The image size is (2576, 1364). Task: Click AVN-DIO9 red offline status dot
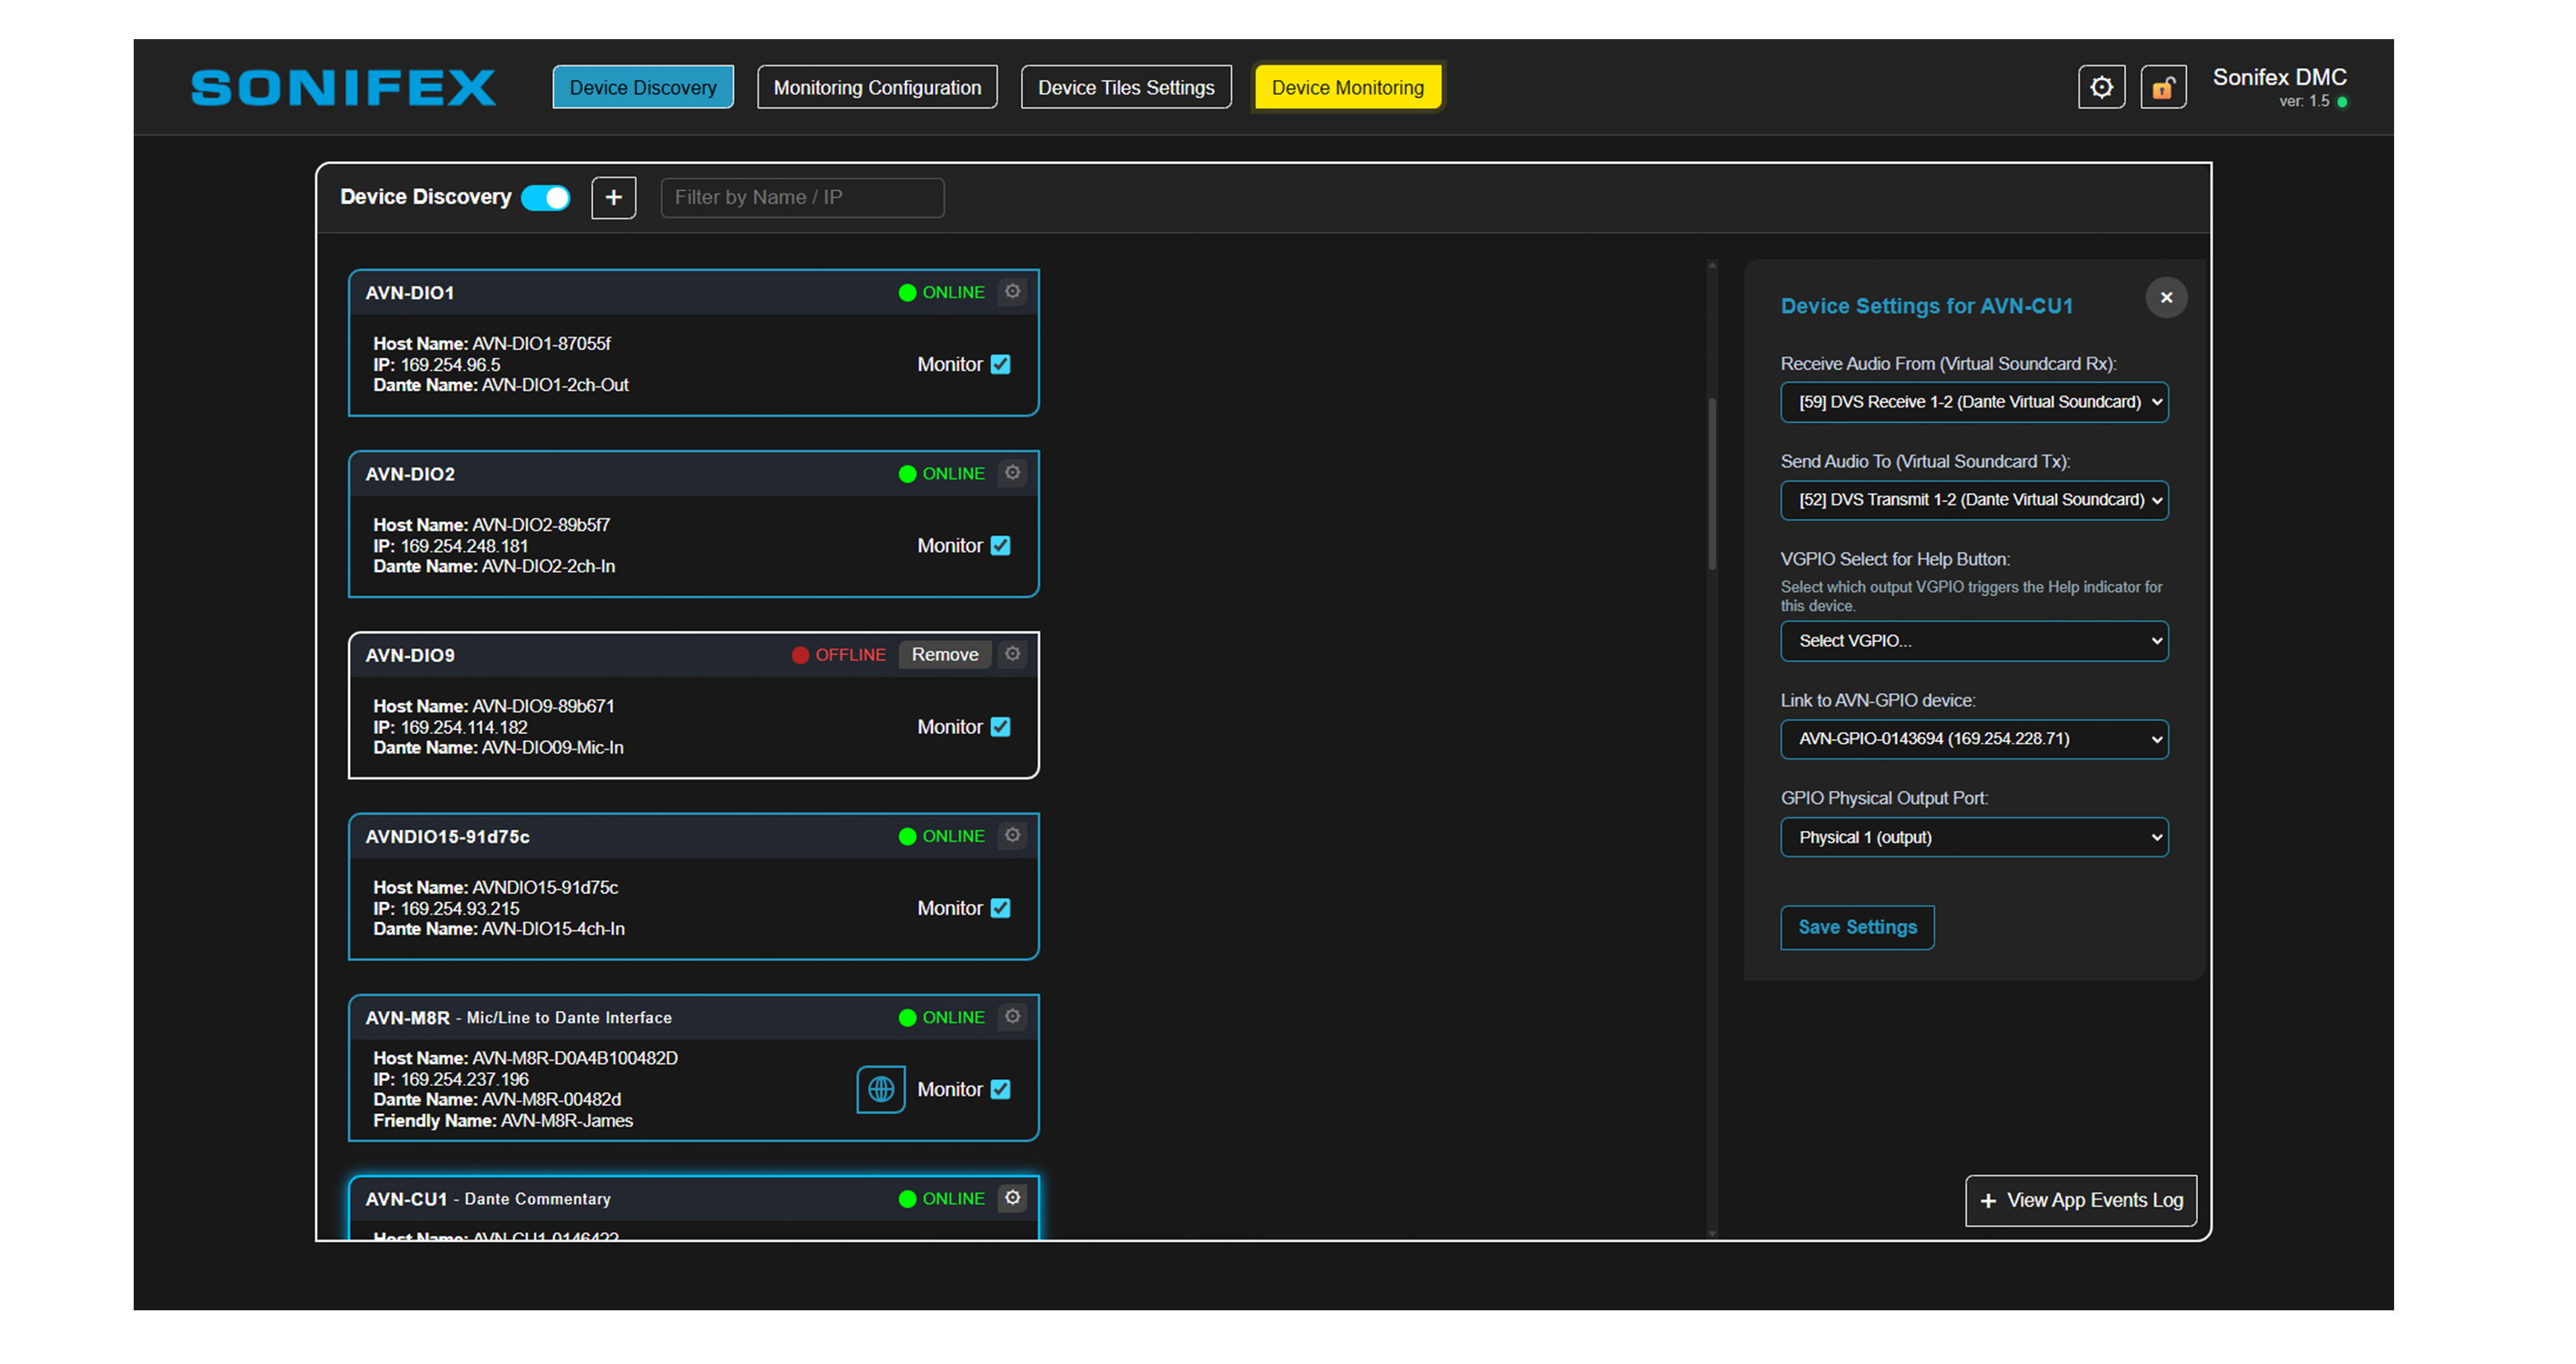click(x=800, y=655)
